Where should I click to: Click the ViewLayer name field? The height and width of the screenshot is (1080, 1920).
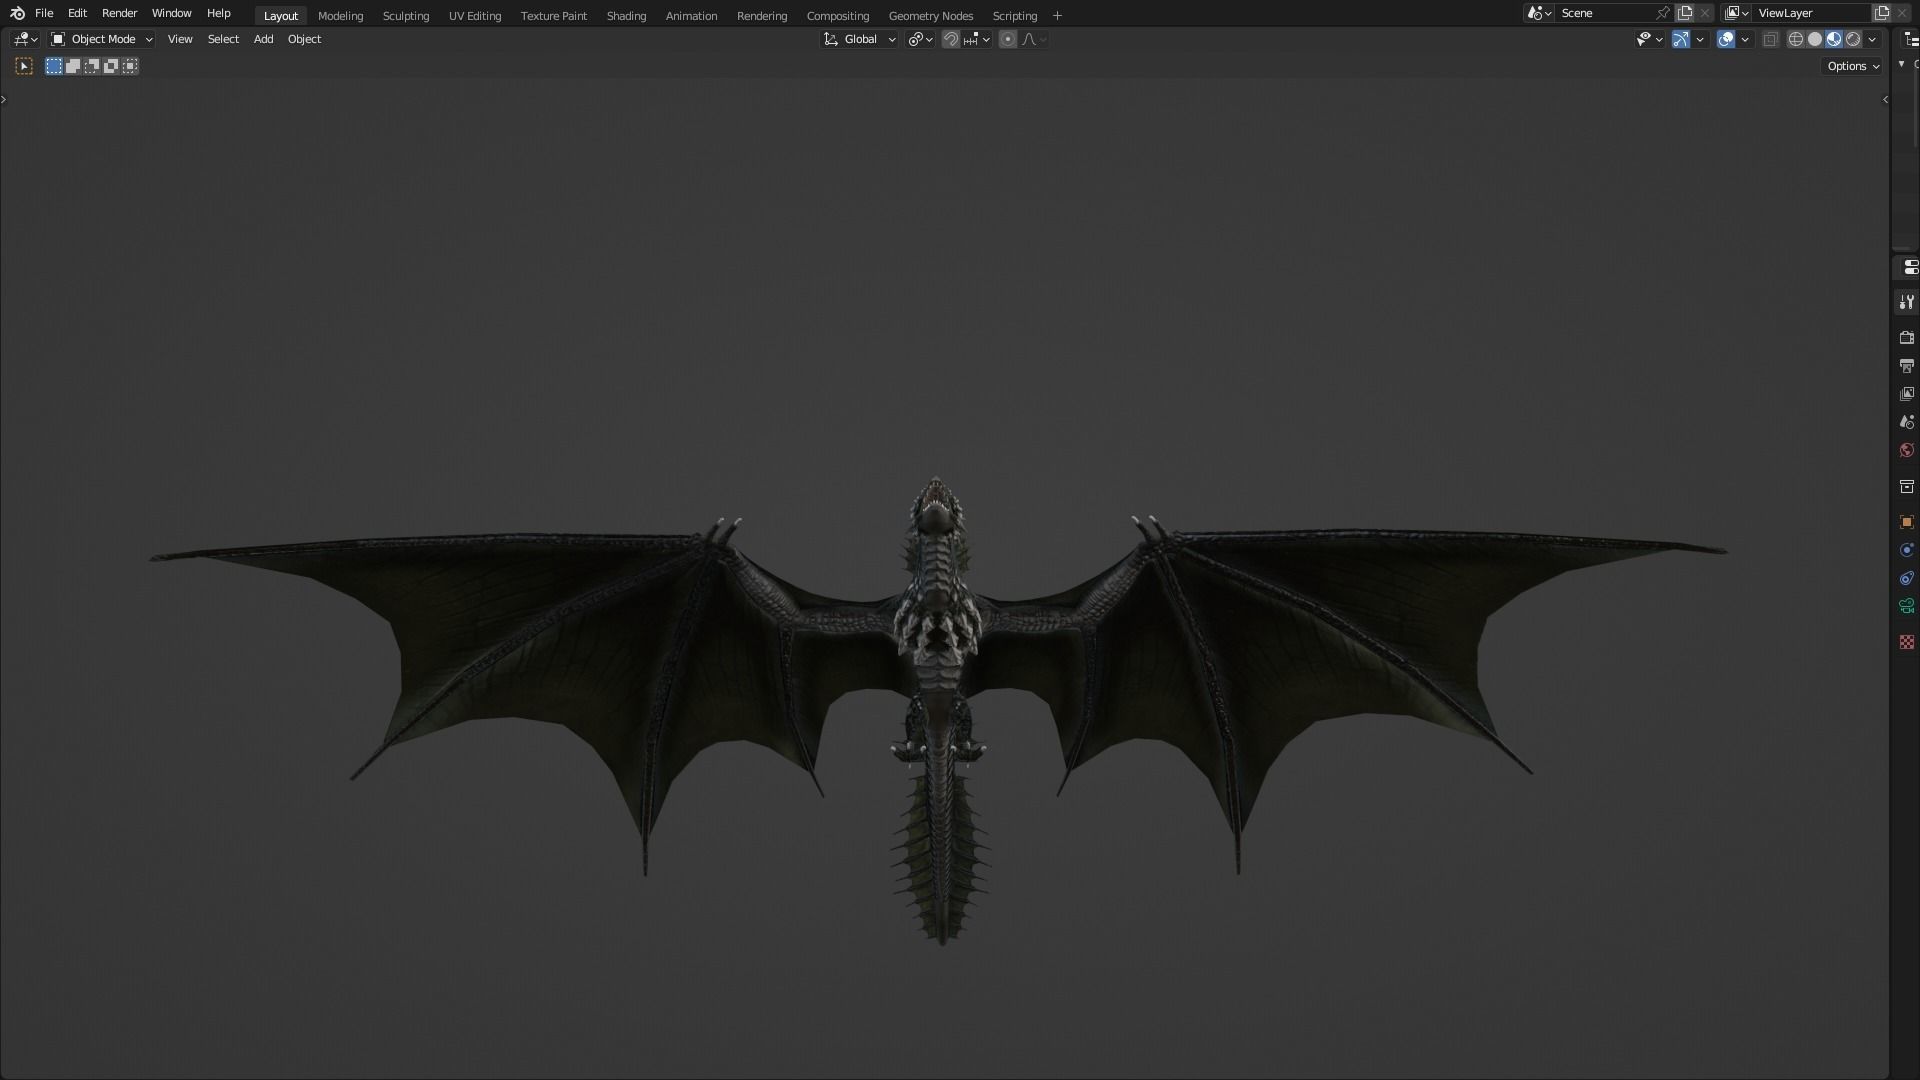click(x=1812, y=13)
